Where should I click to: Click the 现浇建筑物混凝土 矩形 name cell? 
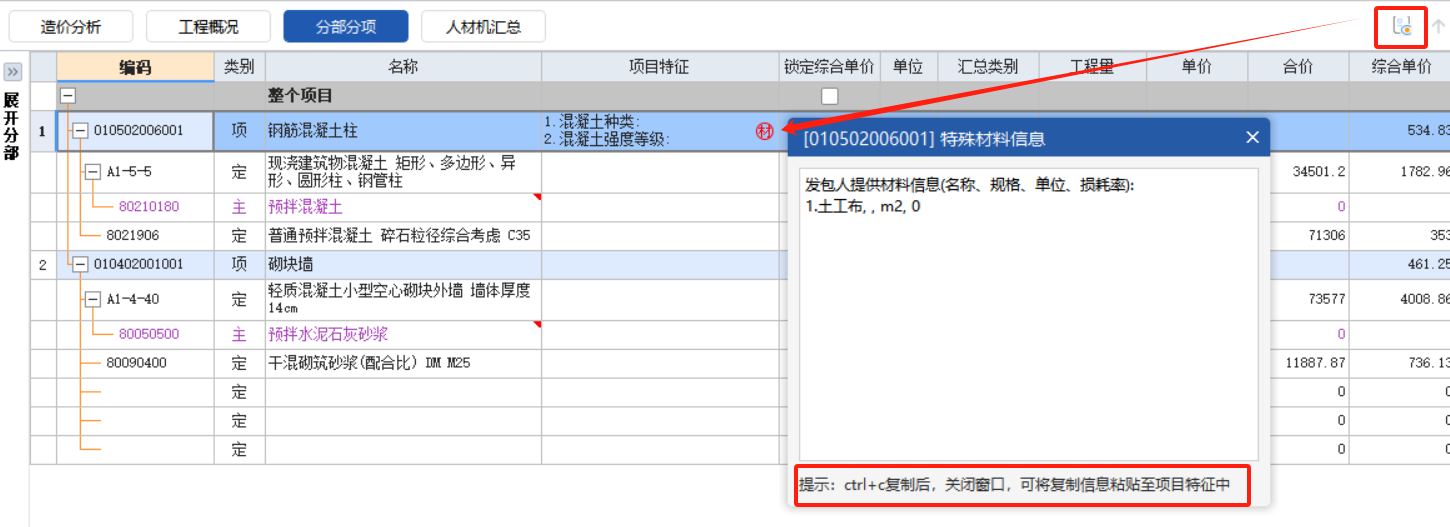click(x=403, y=172)
